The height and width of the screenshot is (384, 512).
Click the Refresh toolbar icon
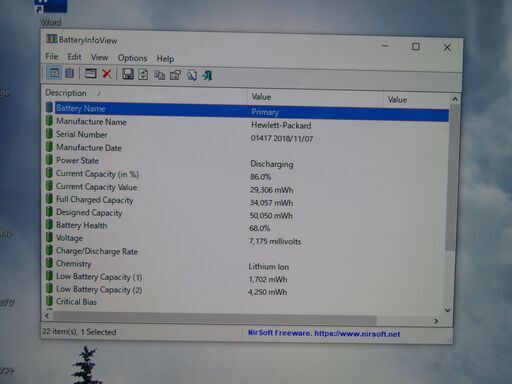click(x=143, y=74)
